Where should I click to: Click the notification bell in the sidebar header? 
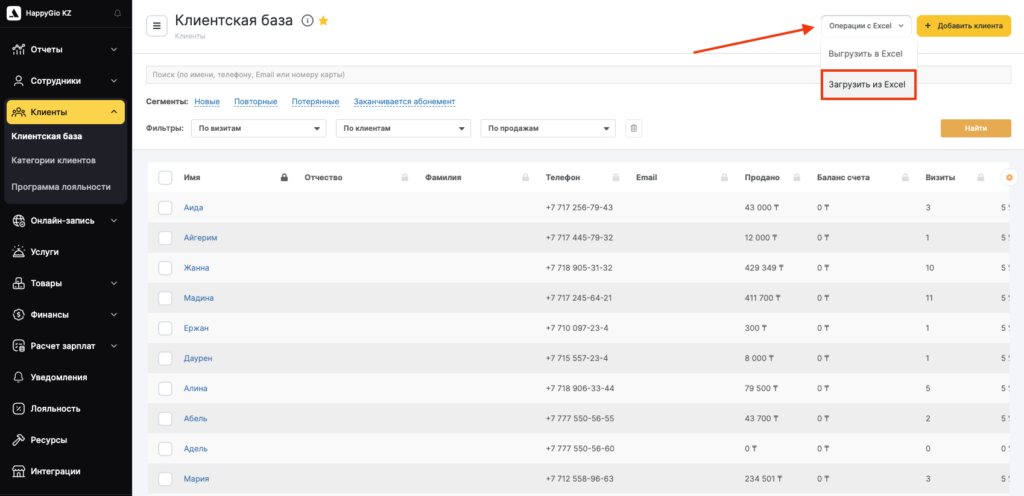tap(118, 13)
